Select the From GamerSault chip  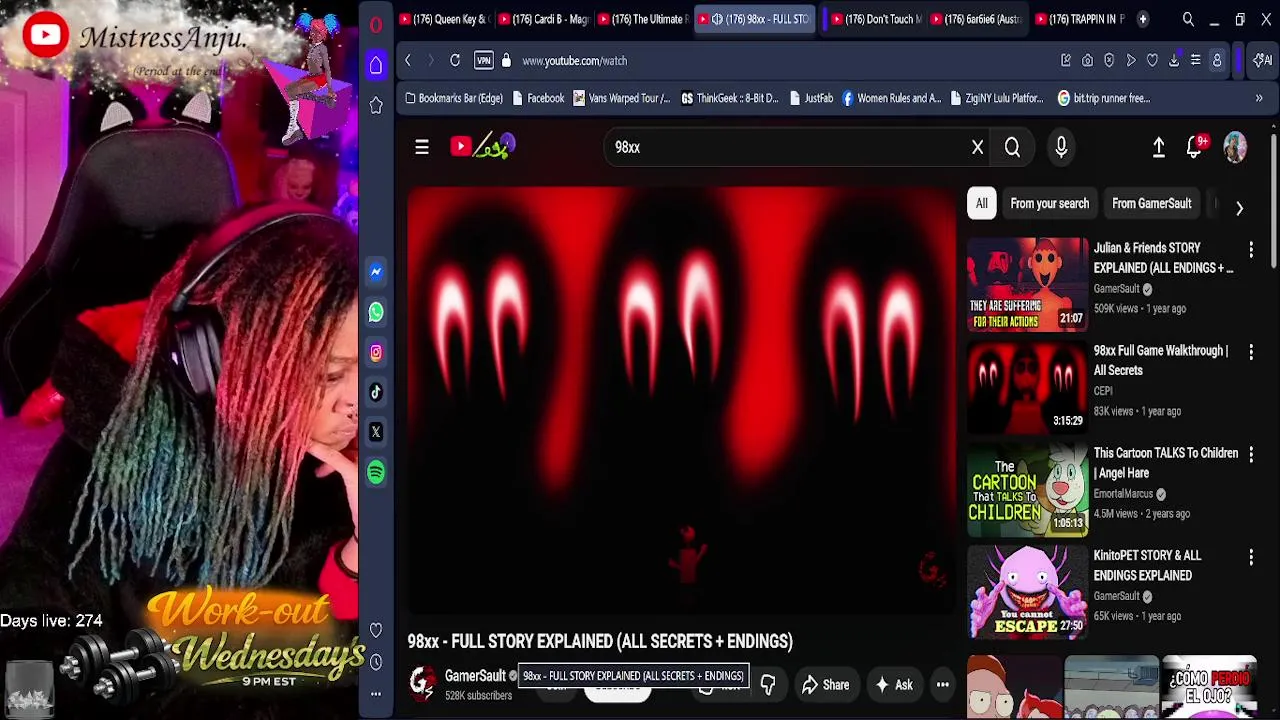tap(1151, 203)
